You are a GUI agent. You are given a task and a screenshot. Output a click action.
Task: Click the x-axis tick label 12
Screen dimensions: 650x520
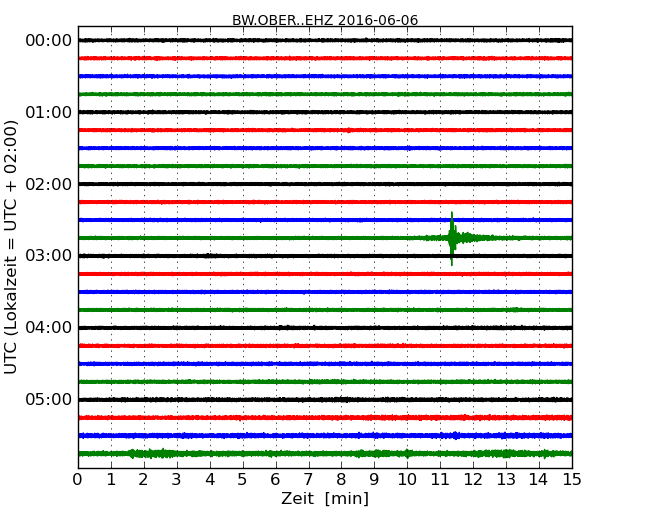[473, 479]
